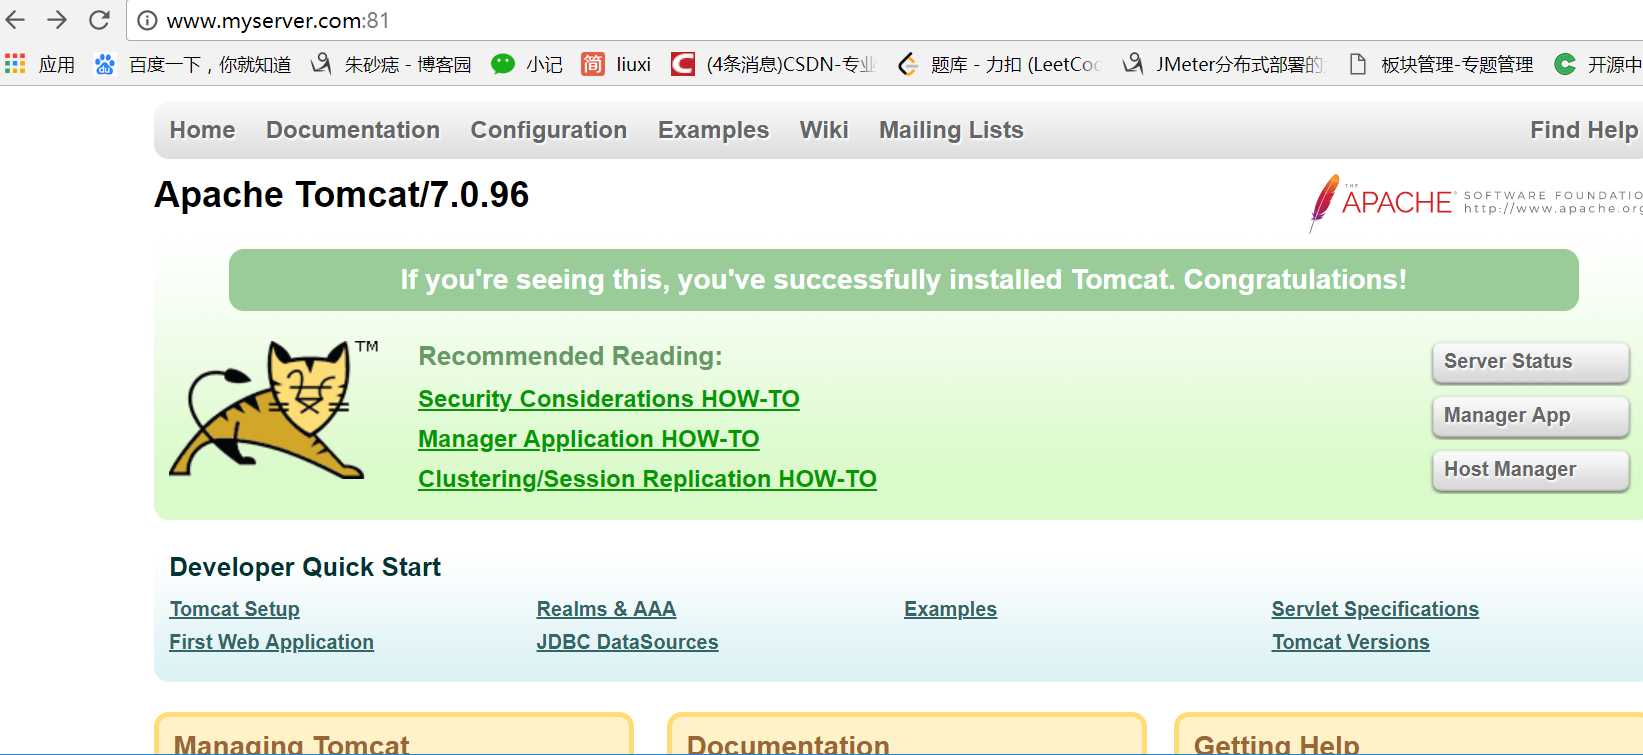
Task: Open the Tomcat Versions link
Action: [x=1350, y=642]
